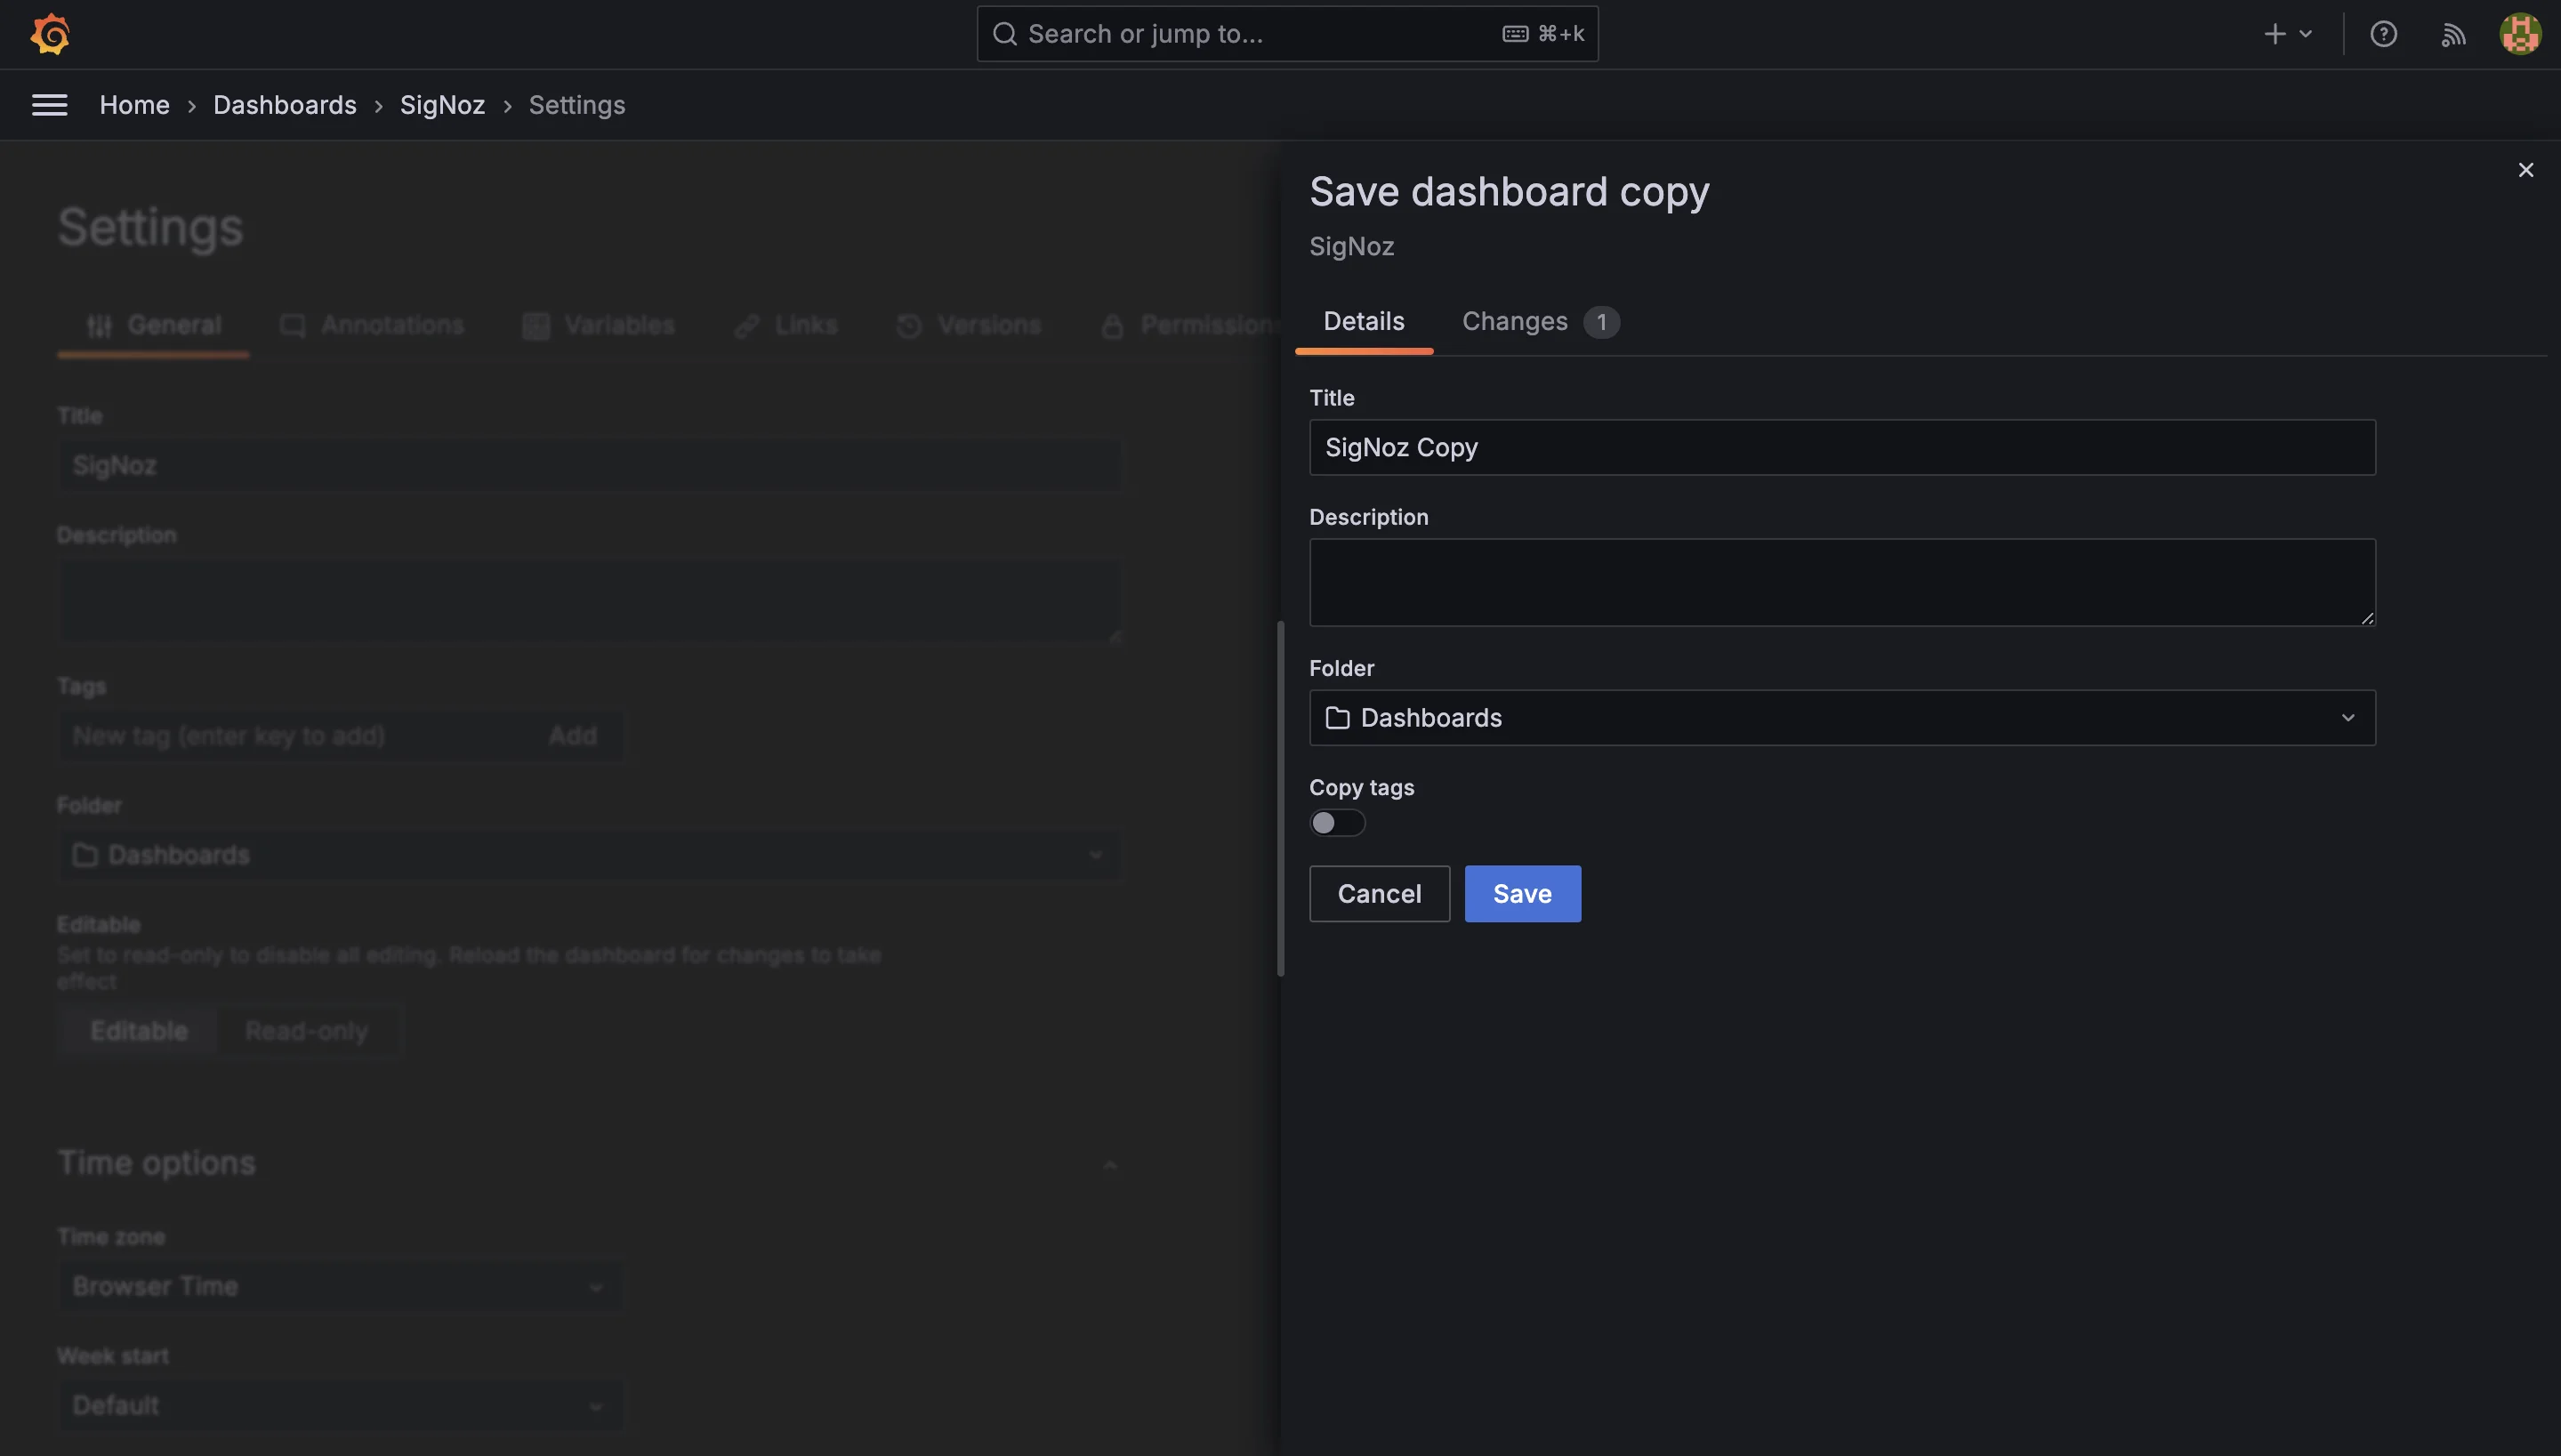Viewport: 2561px width, 1456px height.
Task: Click the Add tag button
Action: [x=572, y=736]
